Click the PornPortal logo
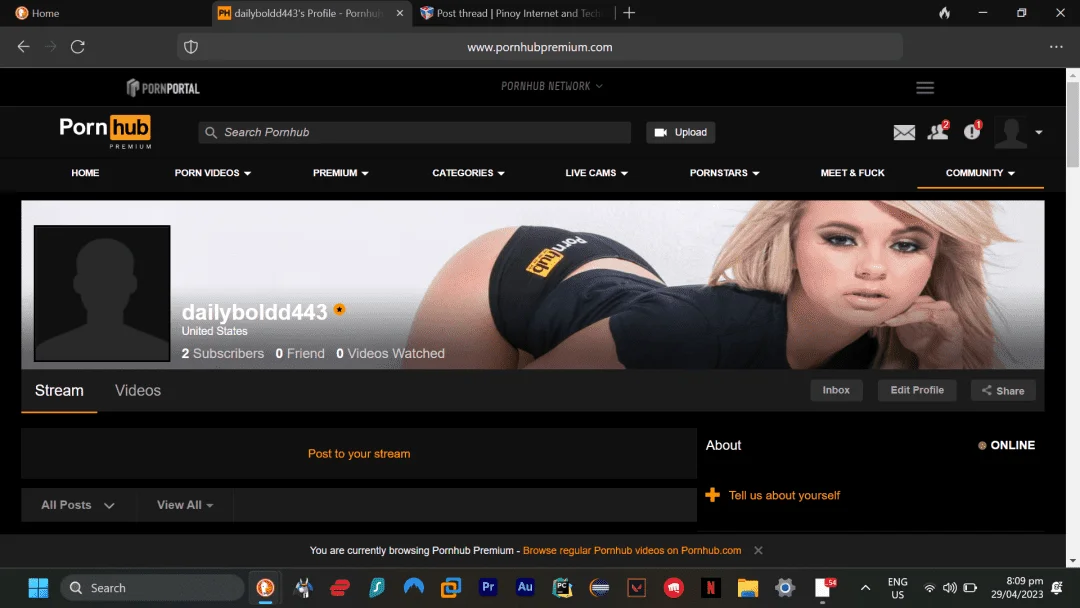 [163, 87]
